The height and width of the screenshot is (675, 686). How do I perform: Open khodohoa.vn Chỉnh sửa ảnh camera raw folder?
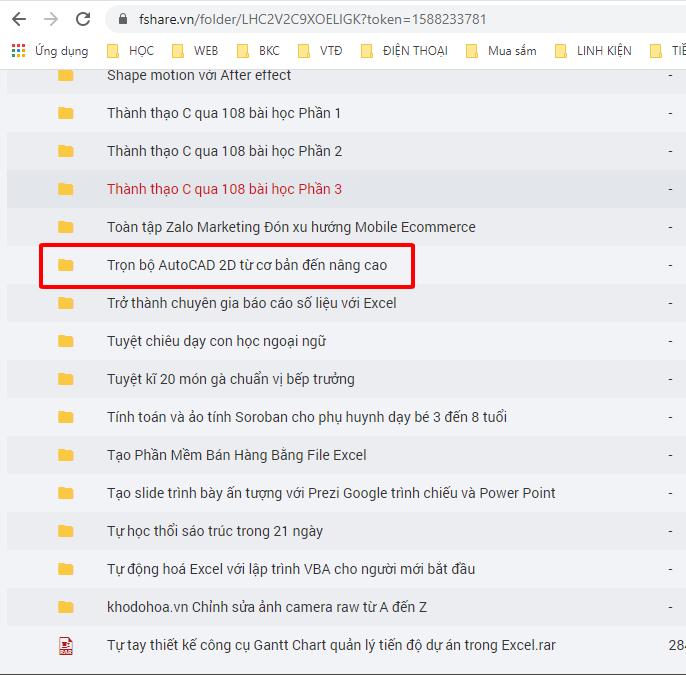point(267,607)
